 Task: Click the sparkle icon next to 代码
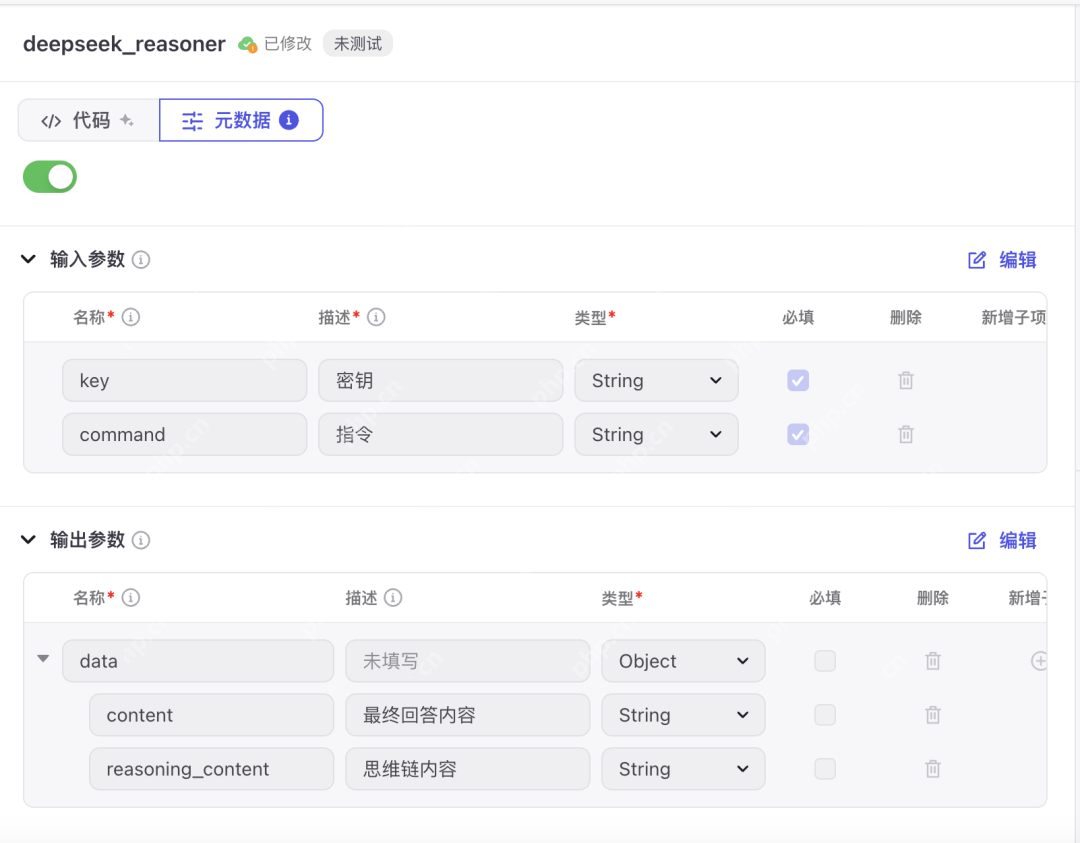[x=127, y=120]
